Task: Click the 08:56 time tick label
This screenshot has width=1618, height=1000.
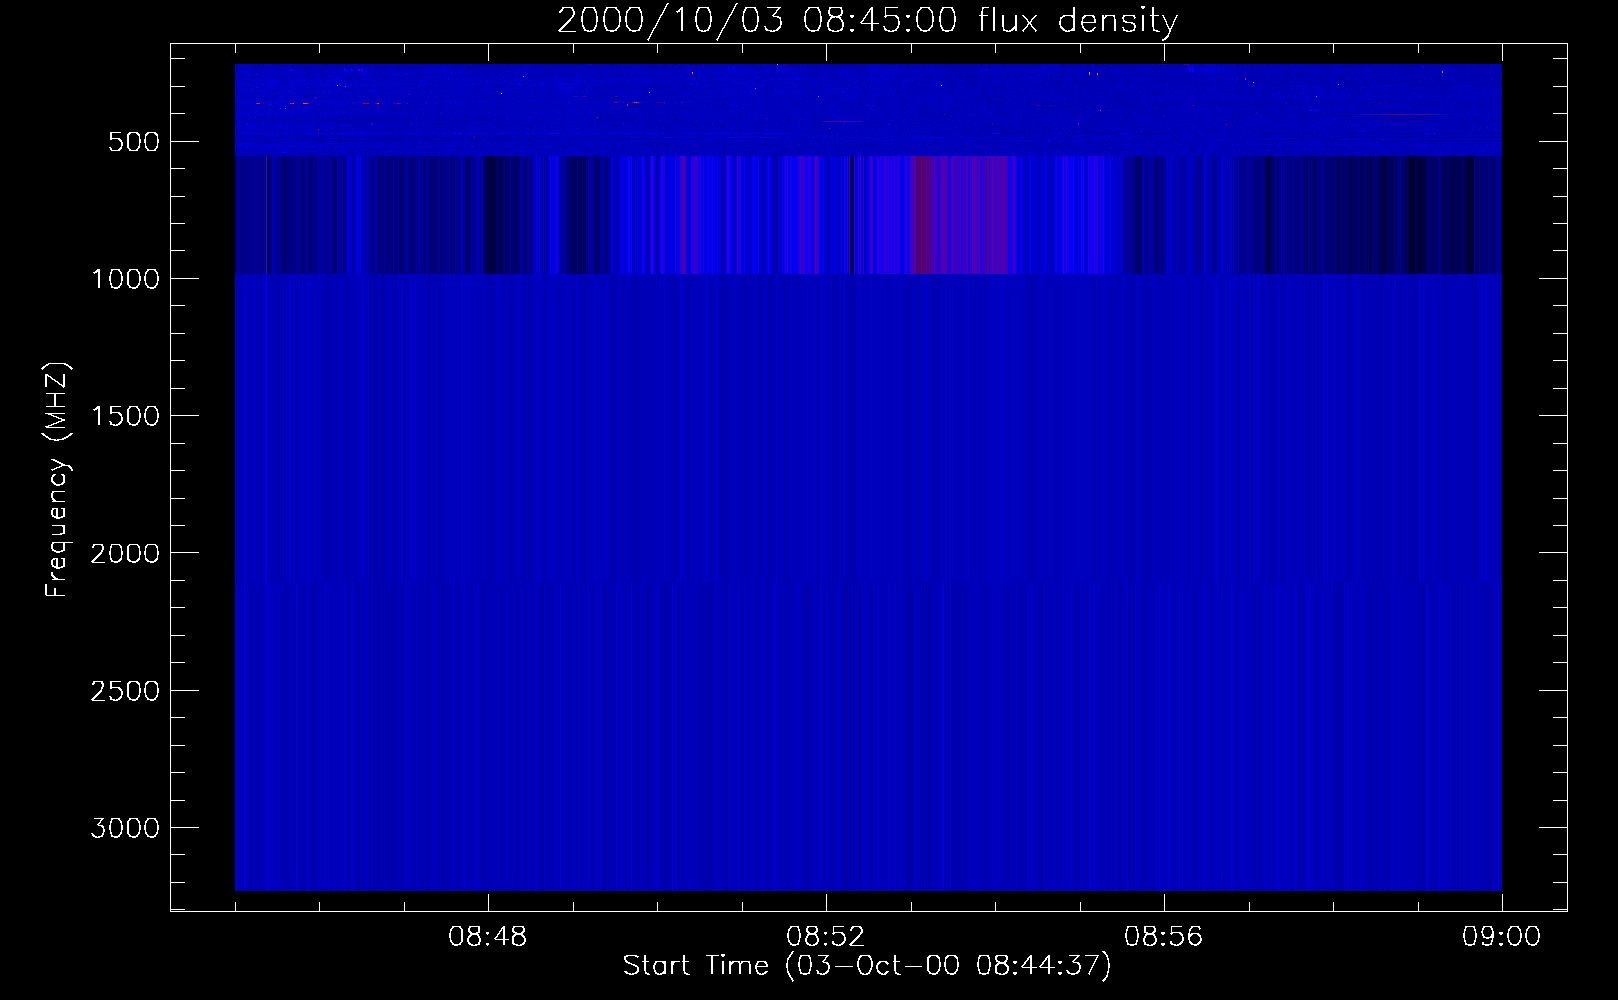Action: click(x=1164, y=937)
